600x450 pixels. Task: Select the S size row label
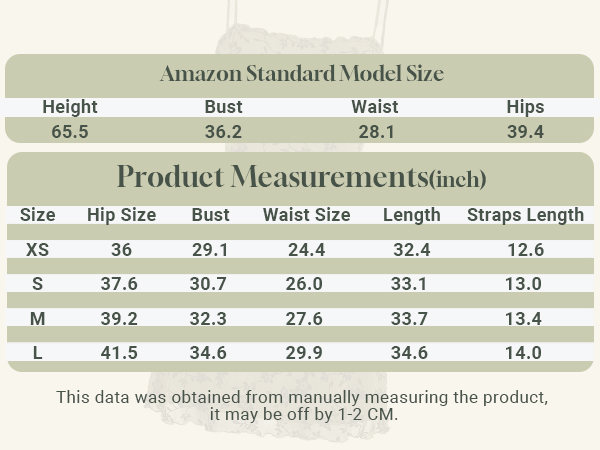[x=38, y=284]
